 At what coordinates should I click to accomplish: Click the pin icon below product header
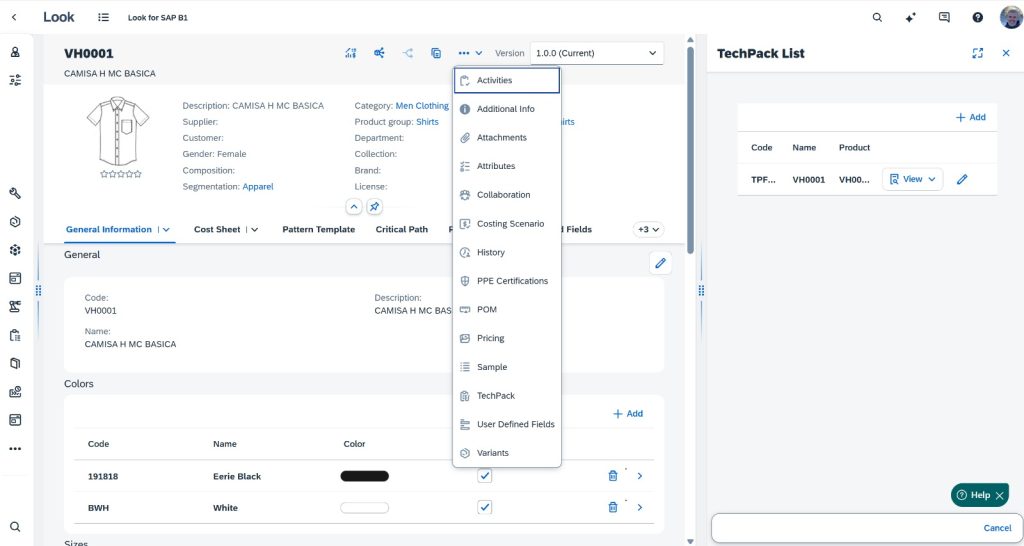pos(374,207)
